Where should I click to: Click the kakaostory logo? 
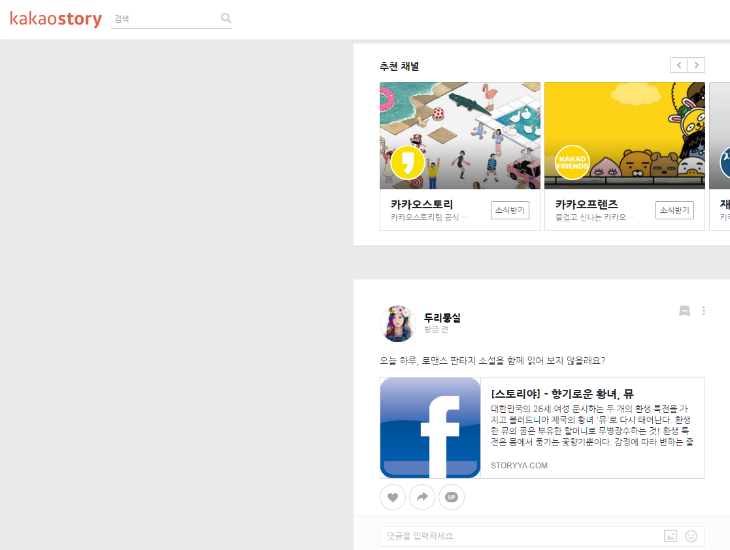(55, 19)
